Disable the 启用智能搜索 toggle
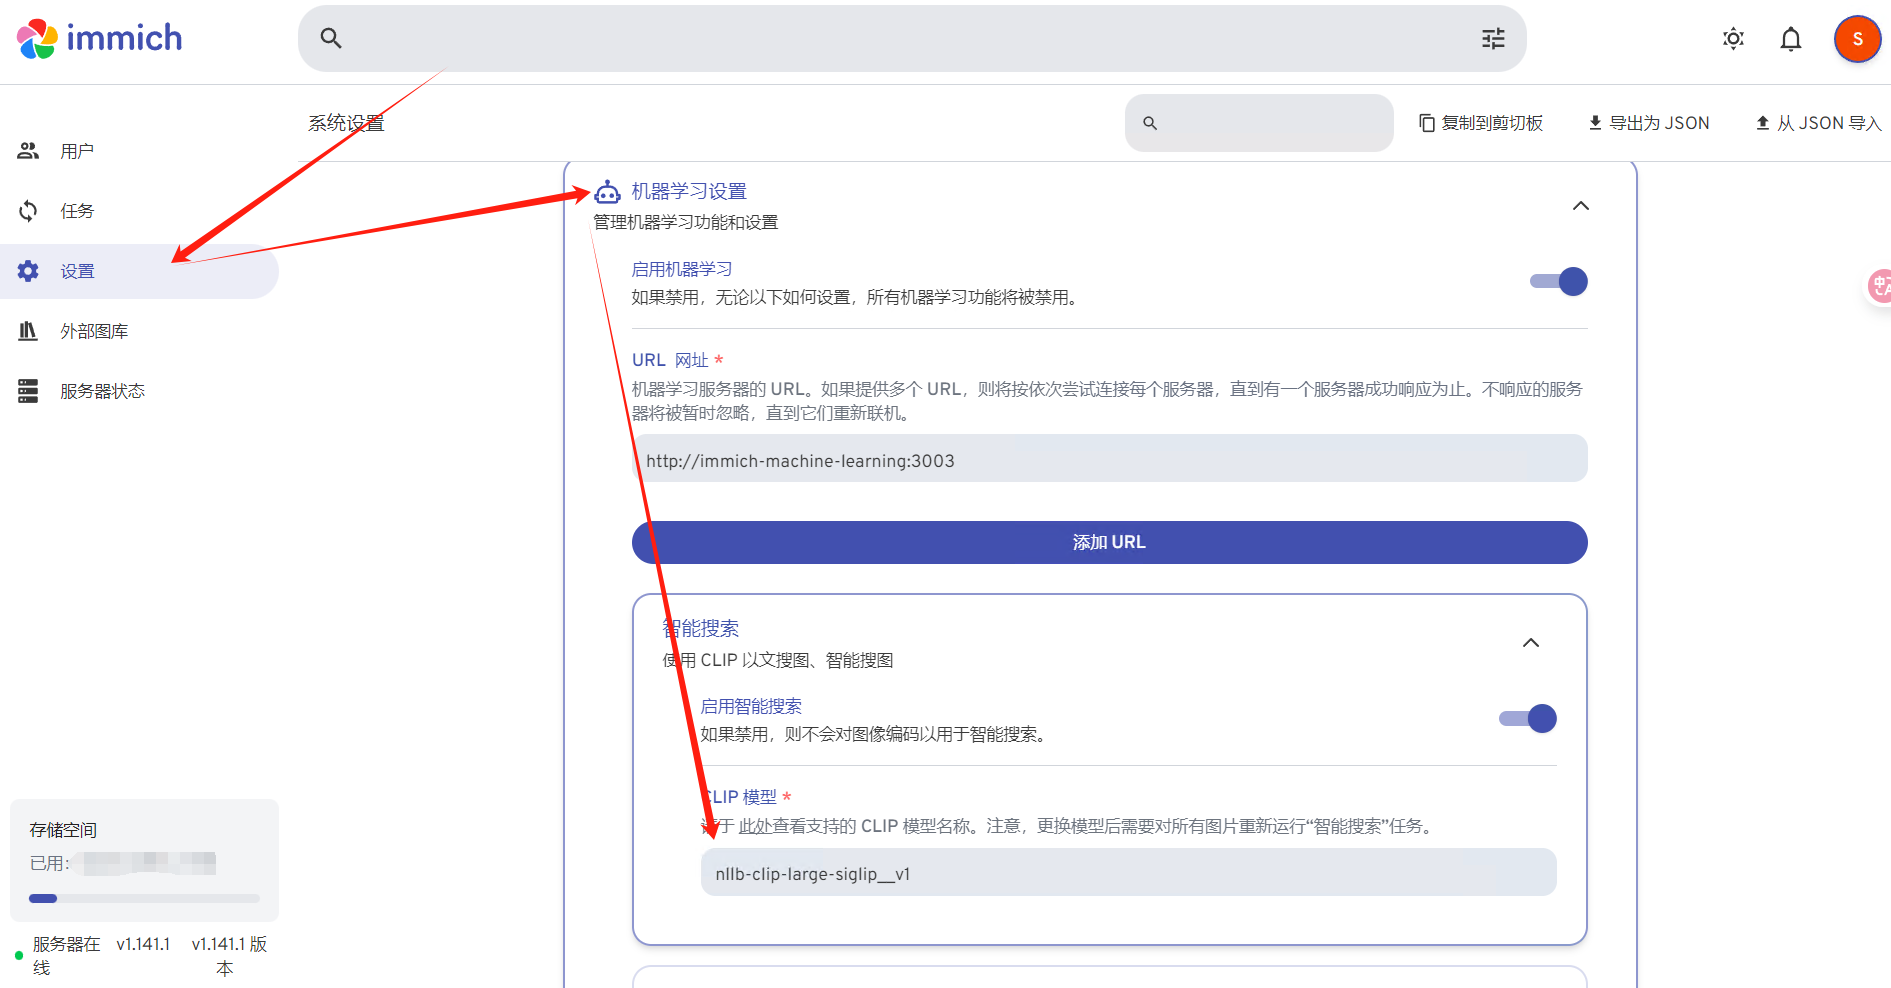Image resolution: width=1891 pixels, height=988 pixels. tap(1528, 719)
